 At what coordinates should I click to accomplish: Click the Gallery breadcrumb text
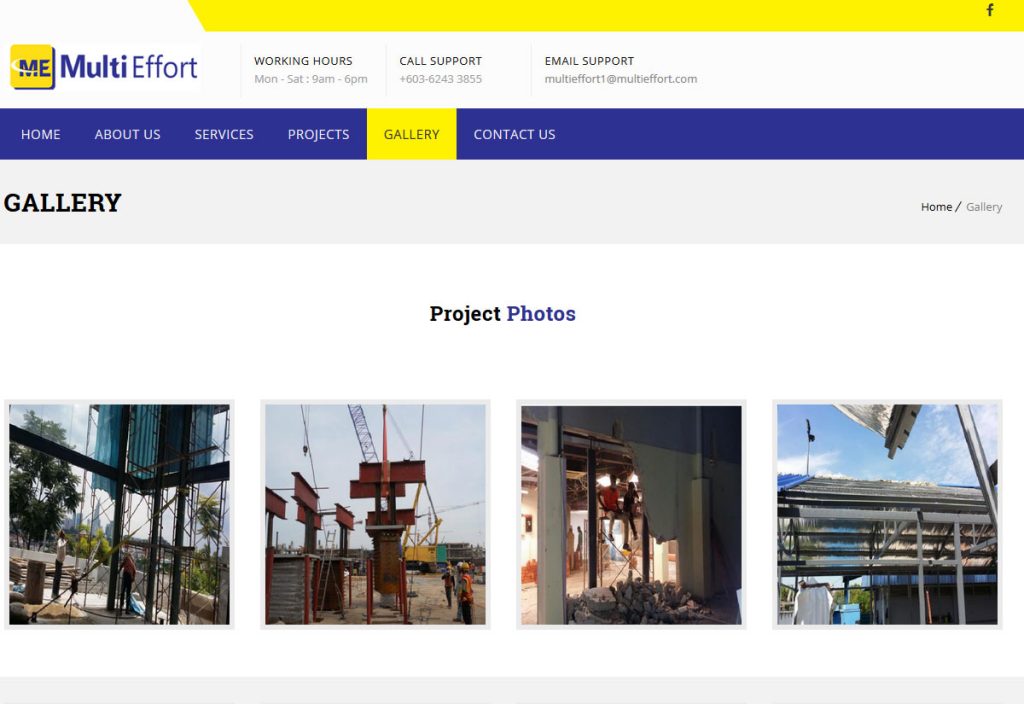984,207
